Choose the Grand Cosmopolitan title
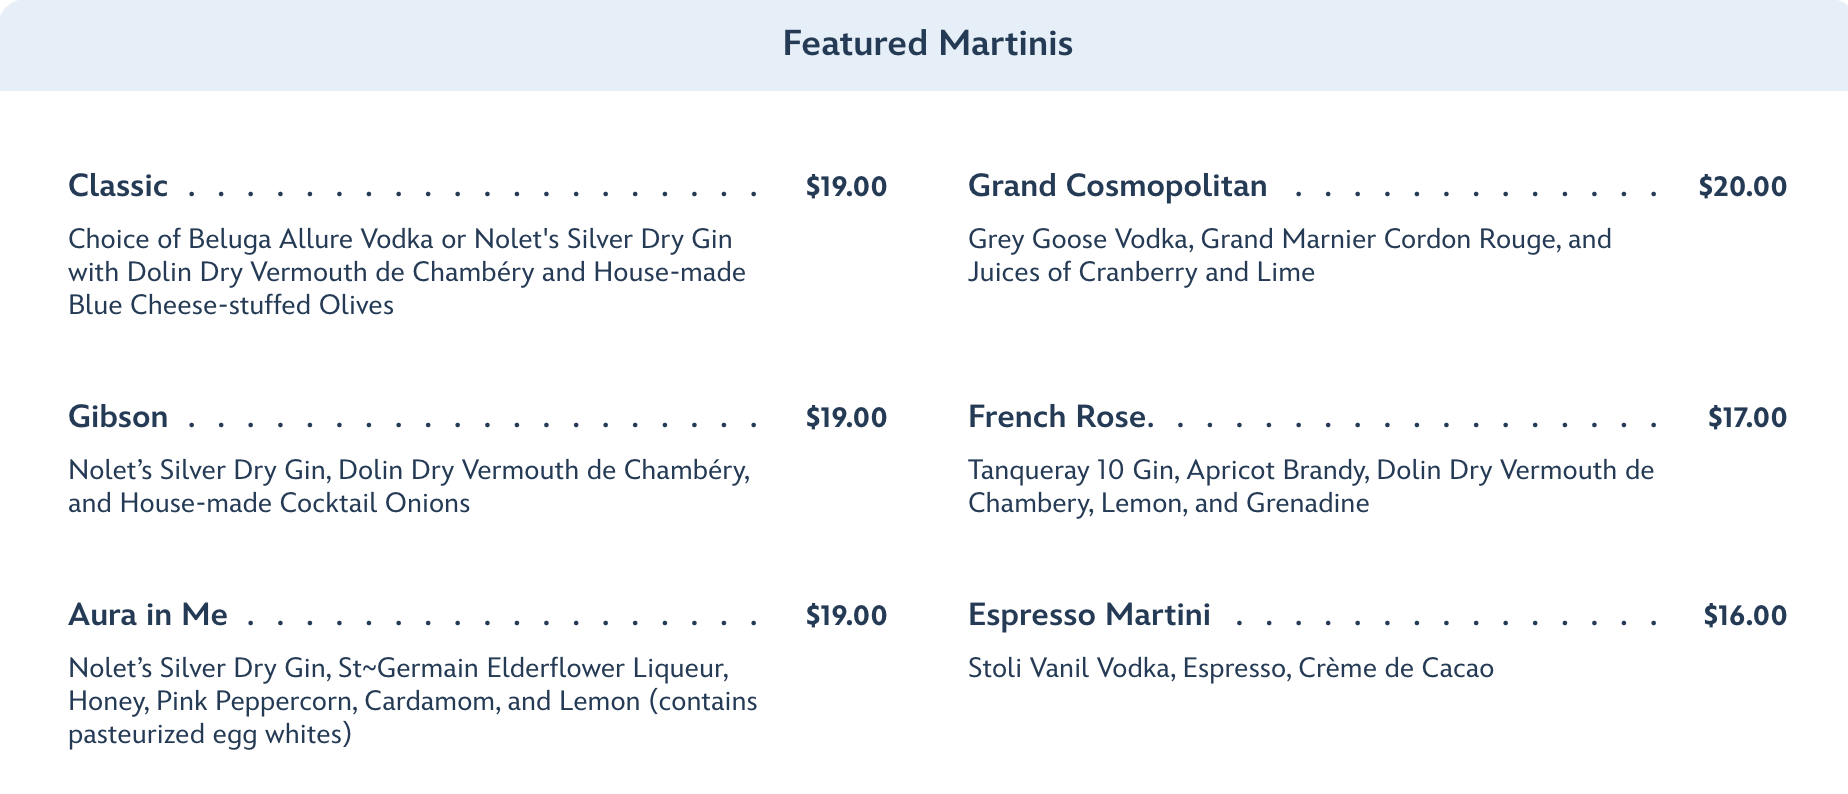The width and height of the screenshot is (1848, 794). pos(1117,186)
